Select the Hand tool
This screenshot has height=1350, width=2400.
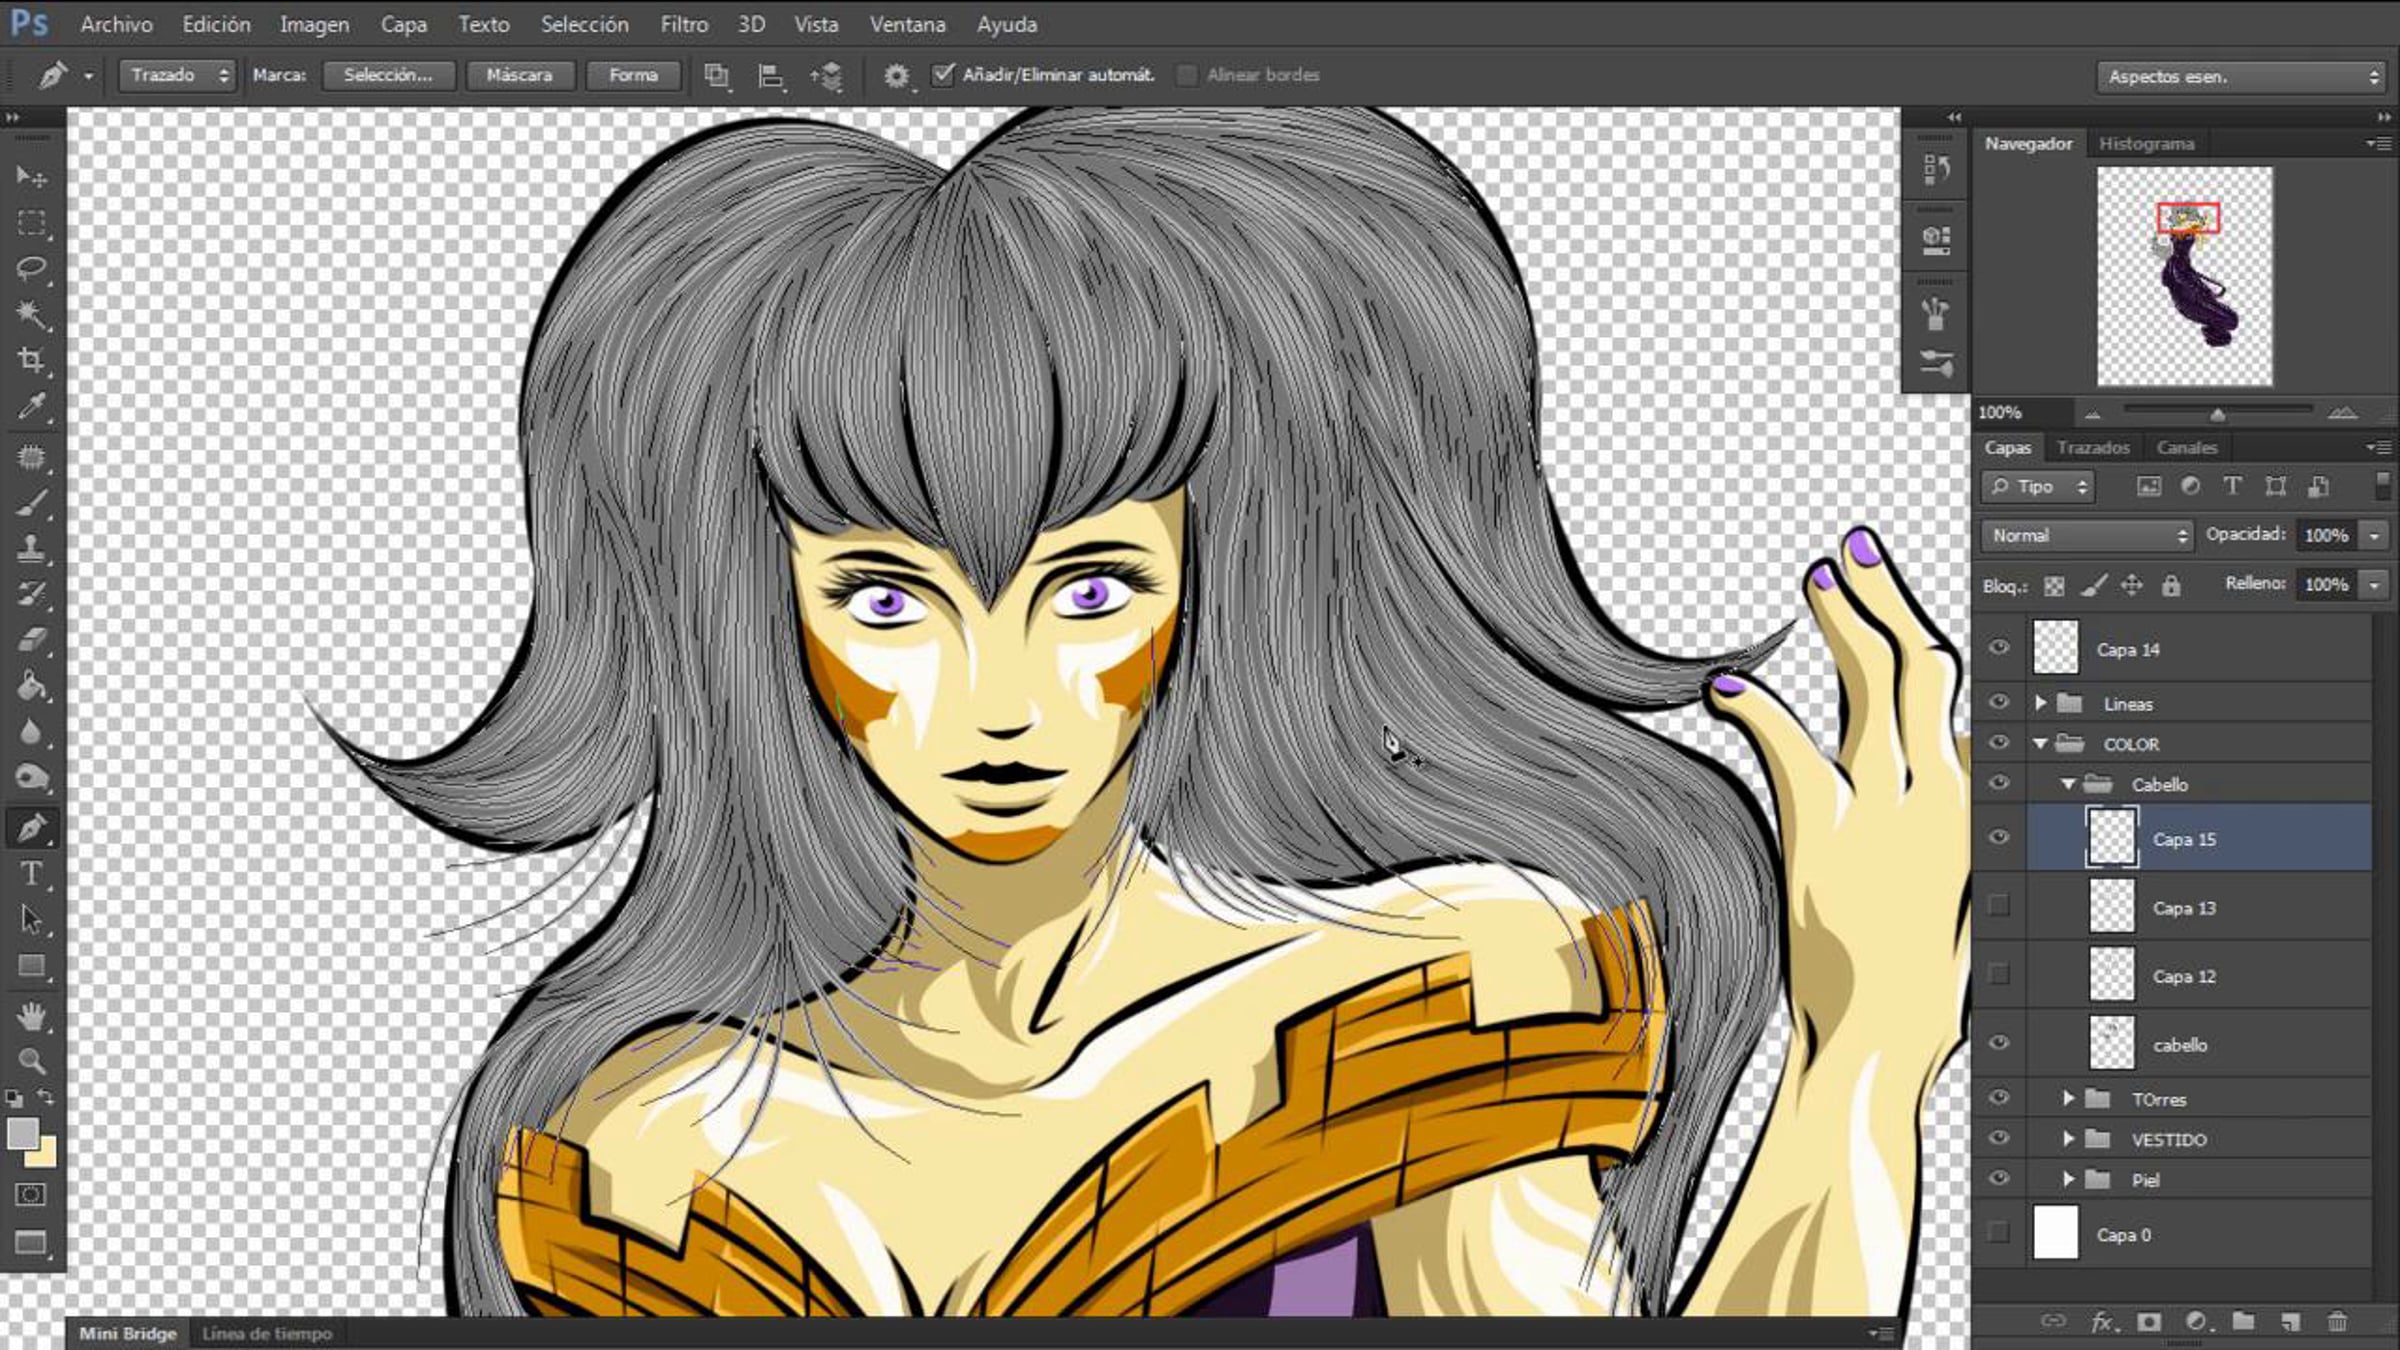(x=31, y=1016)
